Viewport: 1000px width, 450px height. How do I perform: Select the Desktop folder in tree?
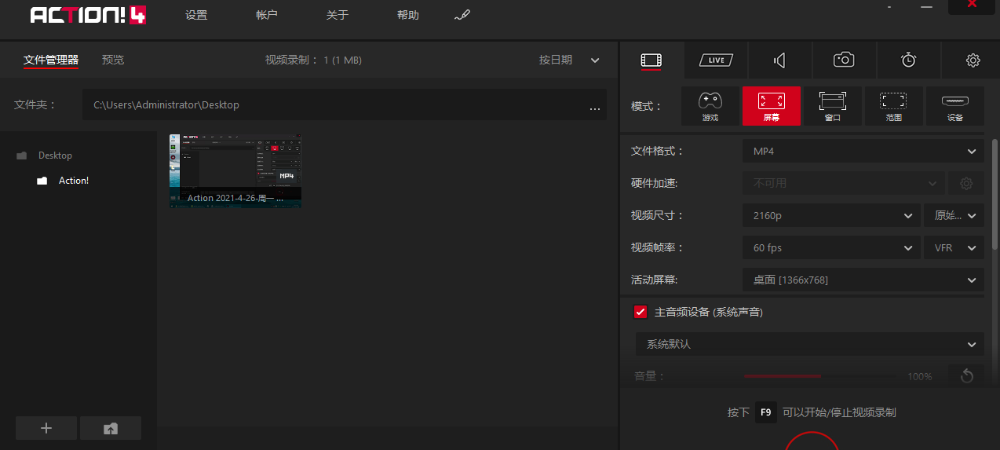(x=55, y=155)
